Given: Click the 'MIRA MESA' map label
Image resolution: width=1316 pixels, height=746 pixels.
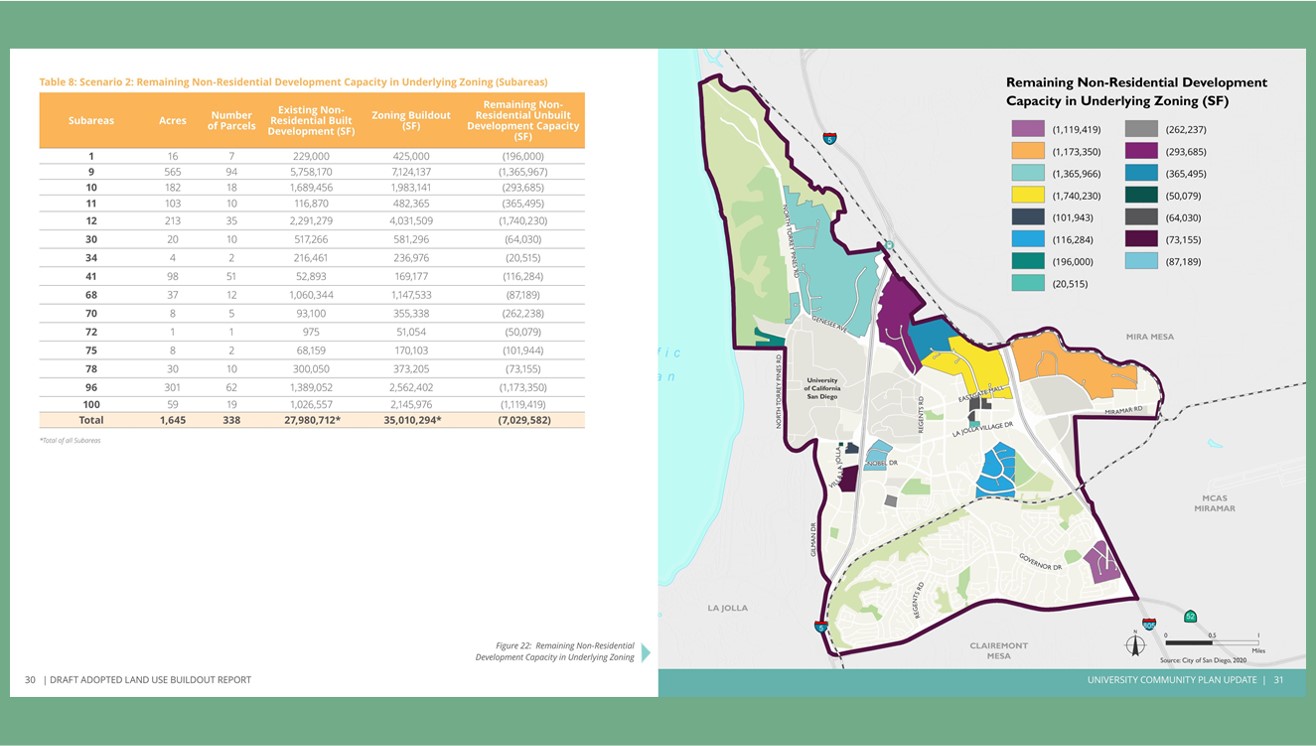Looking at the screenshot, I should 1150,337.
